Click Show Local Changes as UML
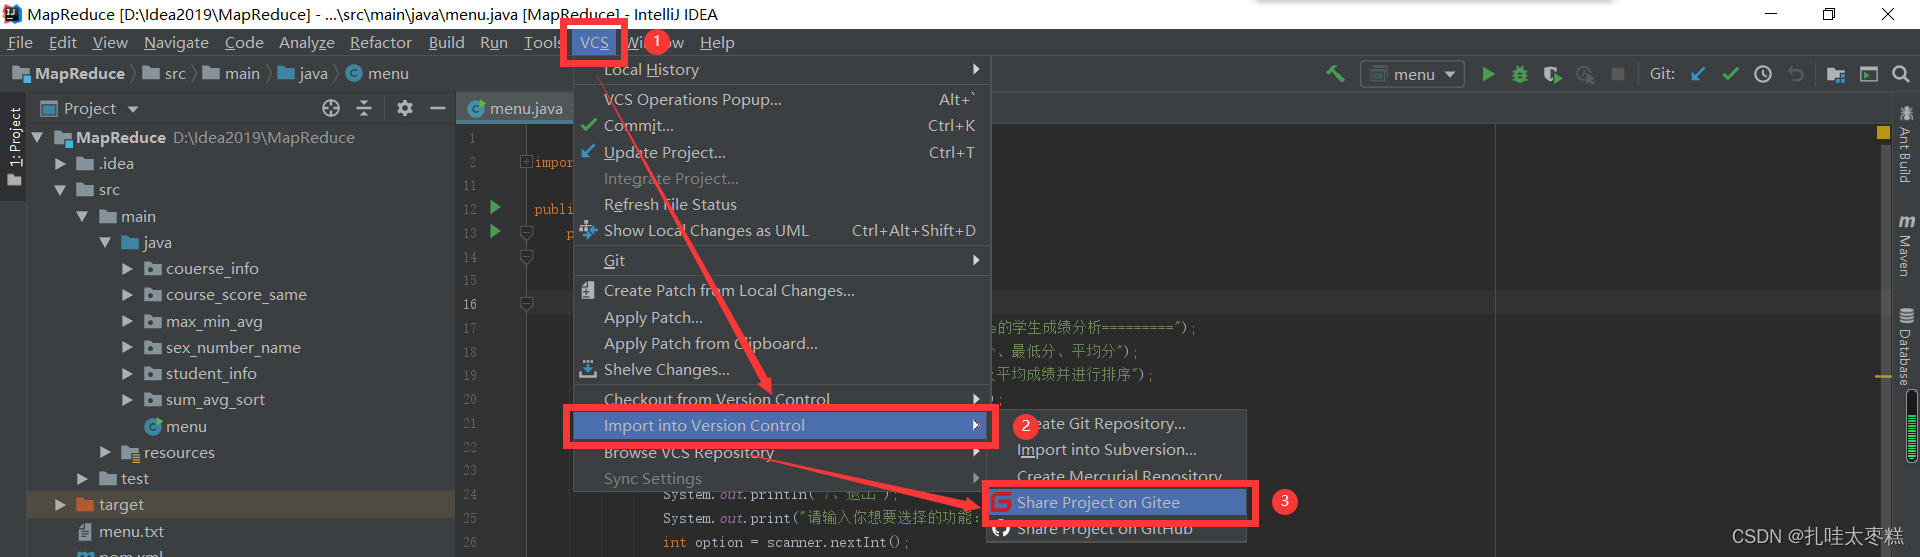1920x557 pixels. [781, 231]
